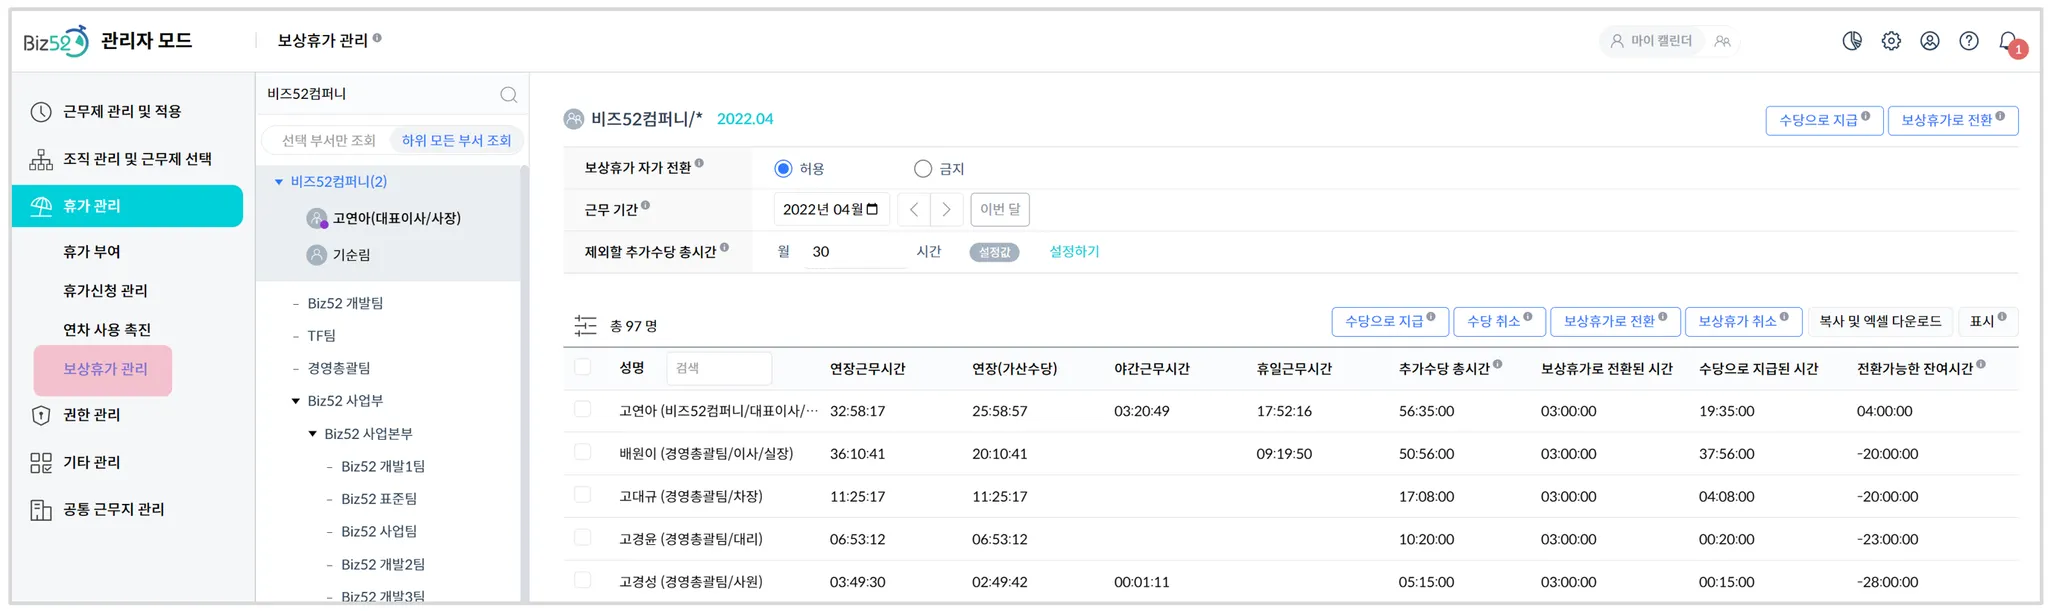Go to previous month arrow
This screenshot has width=2048, height=611.
(x=913, y=209)
